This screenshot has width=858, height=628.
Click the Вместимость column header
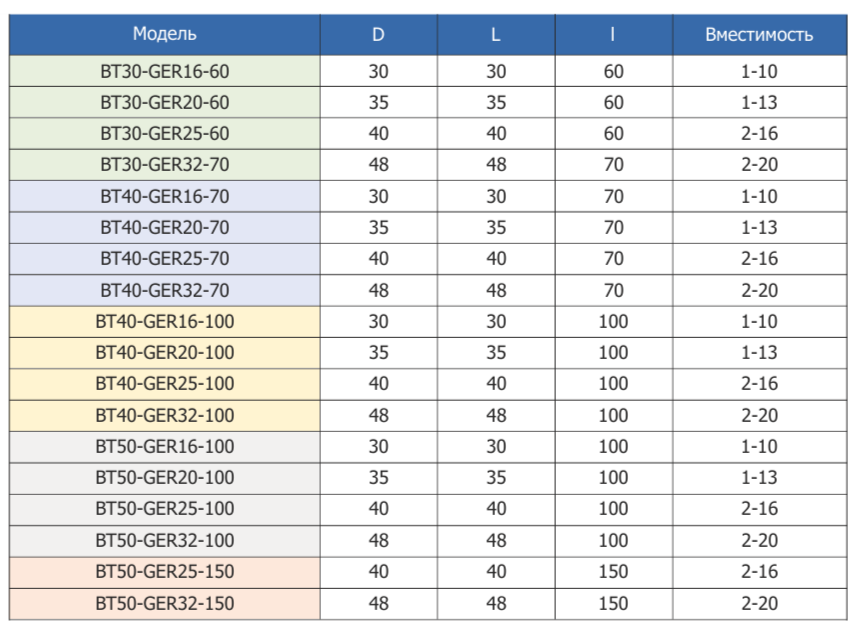click(759, 34)
